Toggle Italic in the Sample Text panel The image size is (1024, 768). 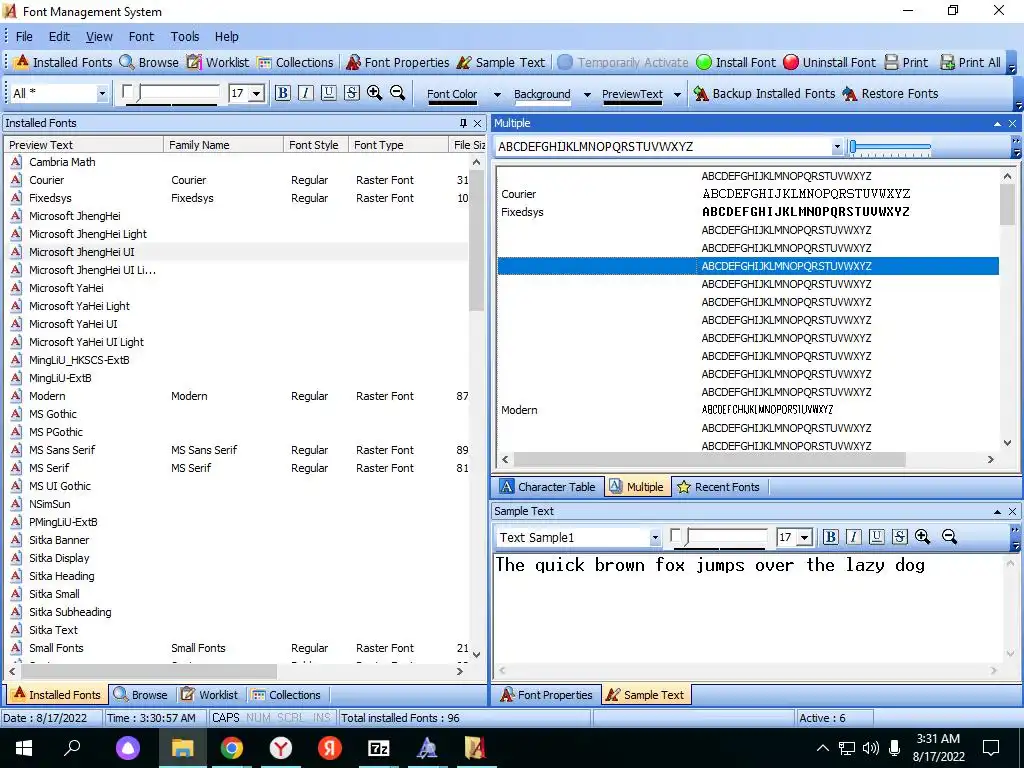pos(854,537)
